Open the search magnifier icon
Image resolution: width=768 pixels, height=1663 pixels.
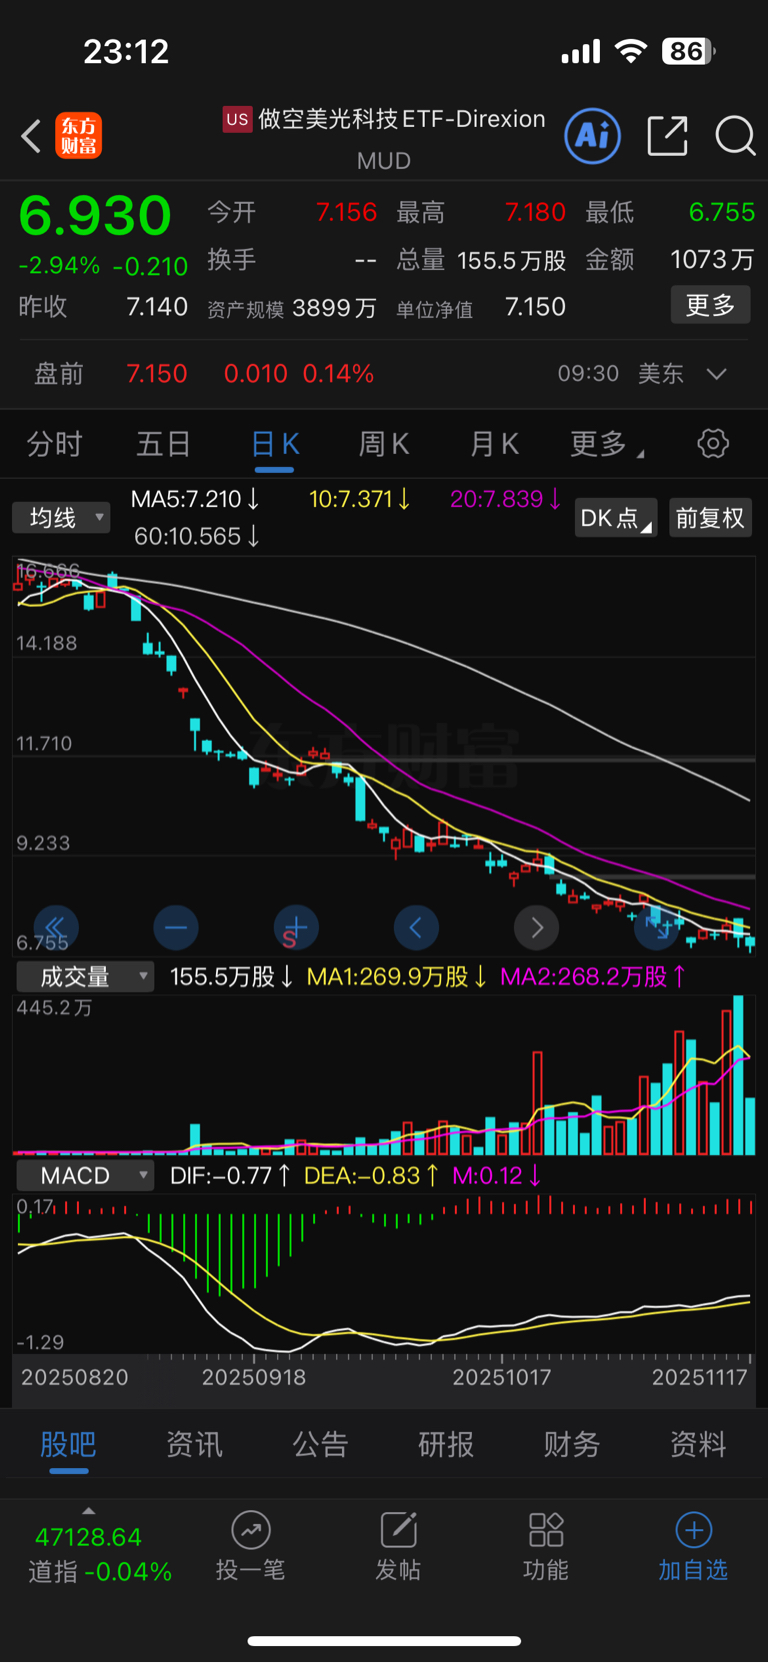click(x=735, y=136)
